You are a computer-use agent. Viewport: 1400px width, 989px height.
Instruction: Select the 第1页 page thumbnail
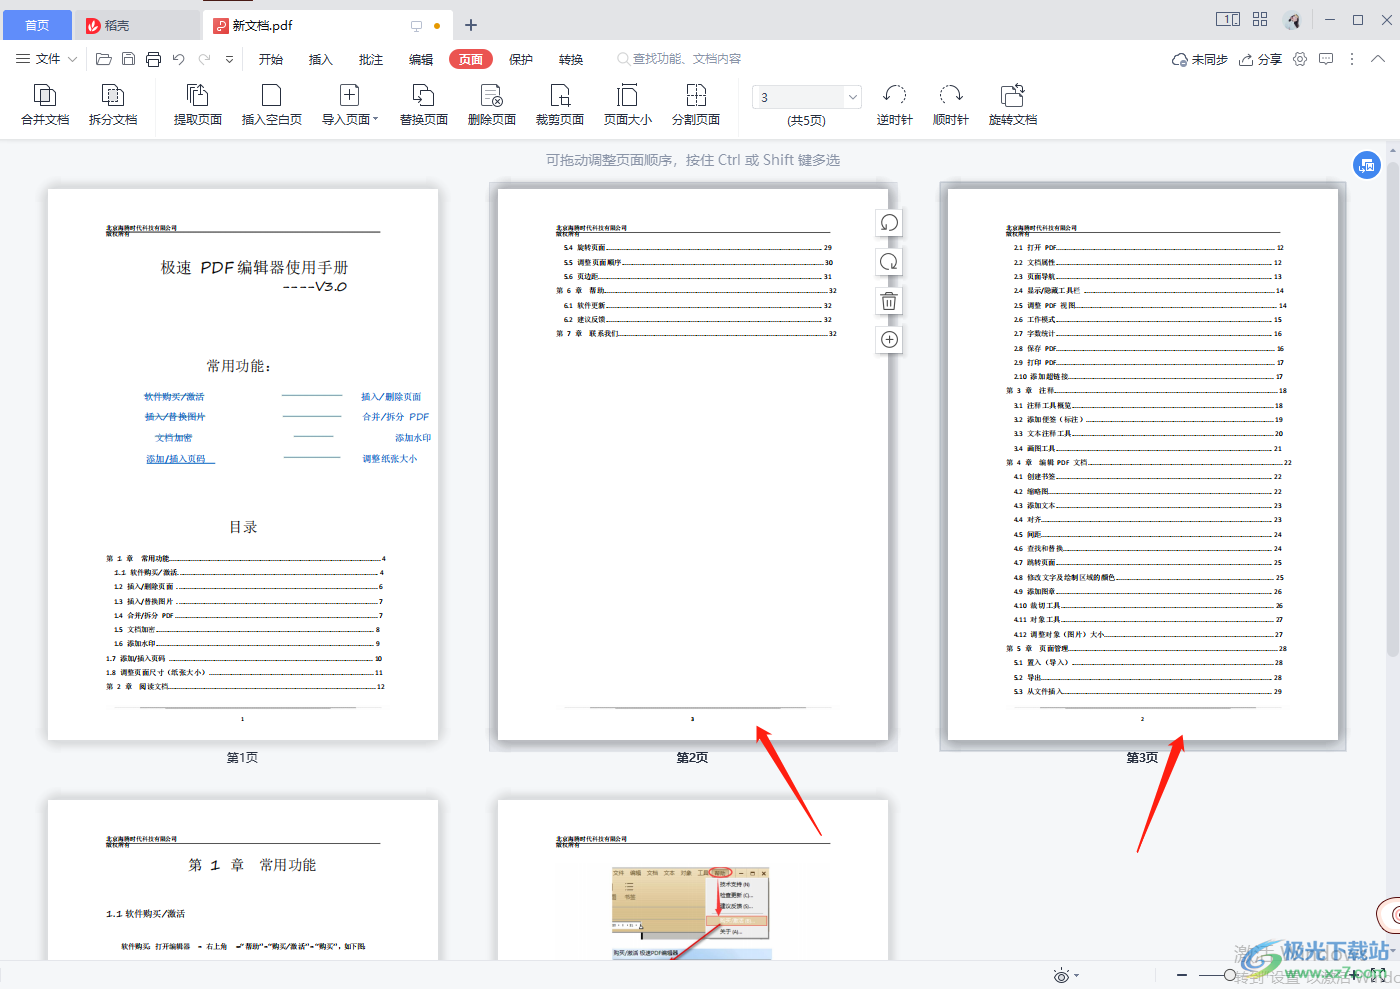(243, 464)
